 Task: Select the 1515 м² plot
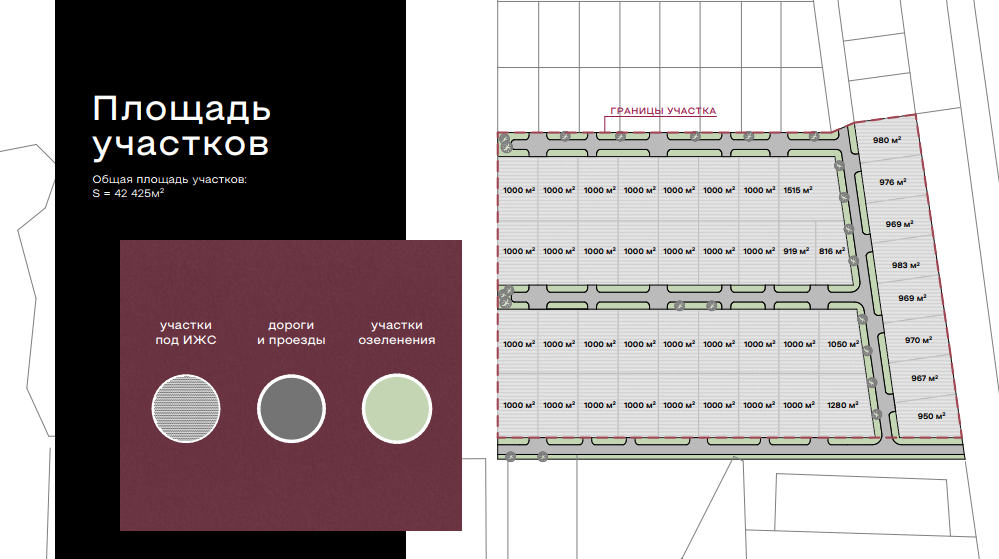coord(799,190)
